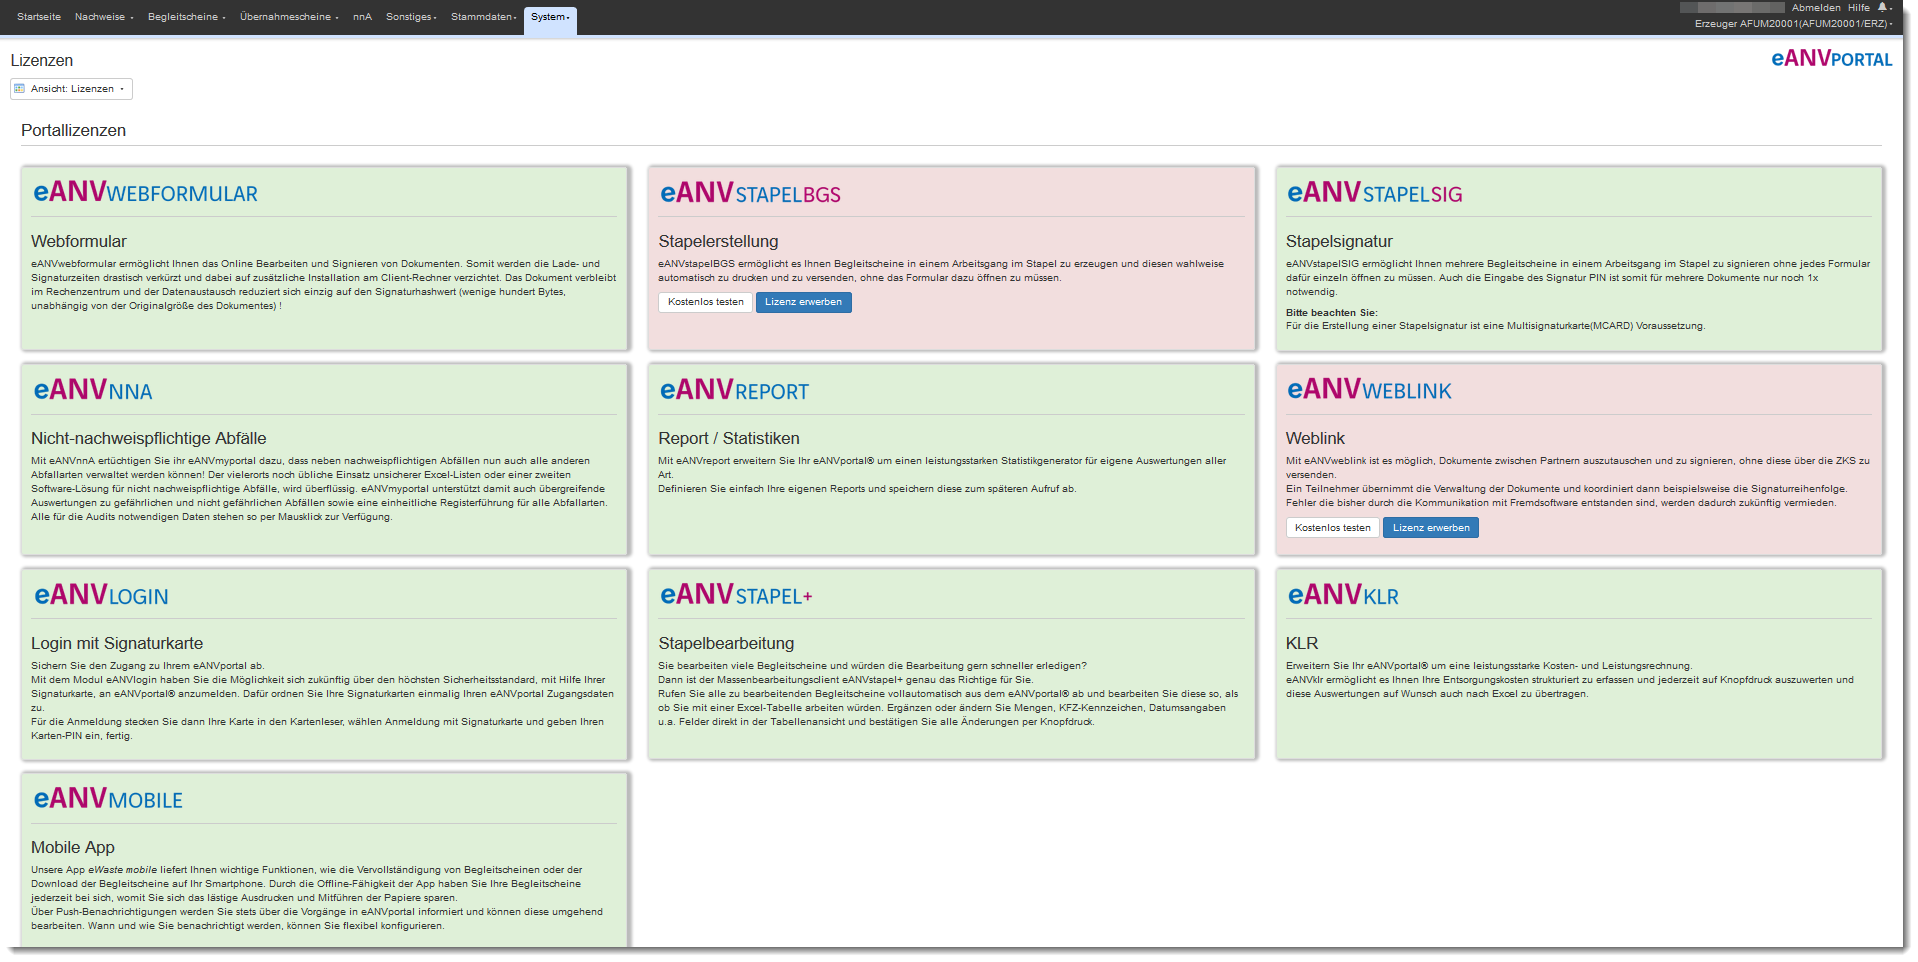1918x962 pixels.
Task: Expand the Stammdaten menu
Action: pos(484,17)
